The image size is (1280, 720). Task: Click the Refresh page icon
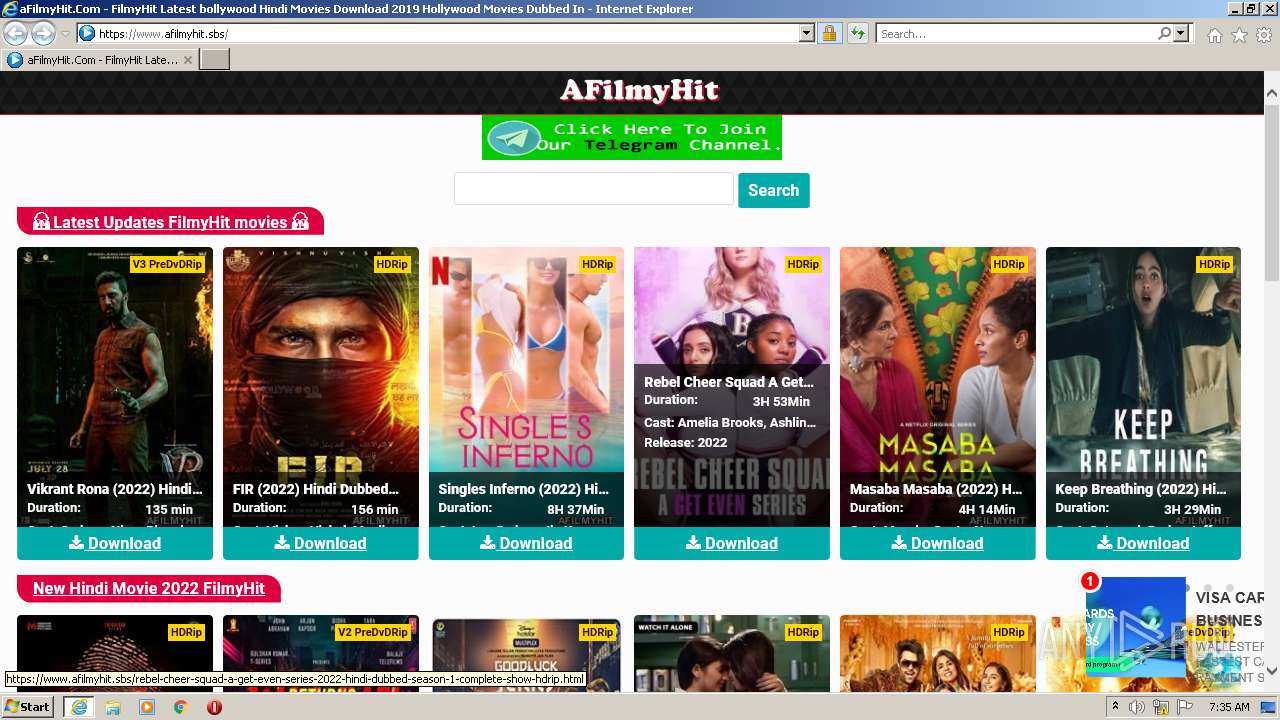tap(857, 33)
